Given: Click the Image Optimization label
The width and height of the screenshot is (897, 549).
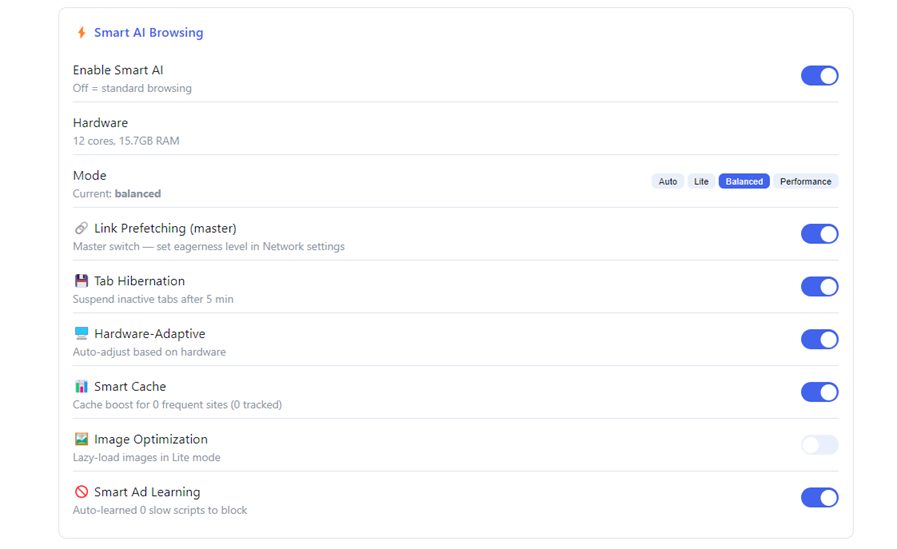Looking at the screenshot, I should click(151, 439).
